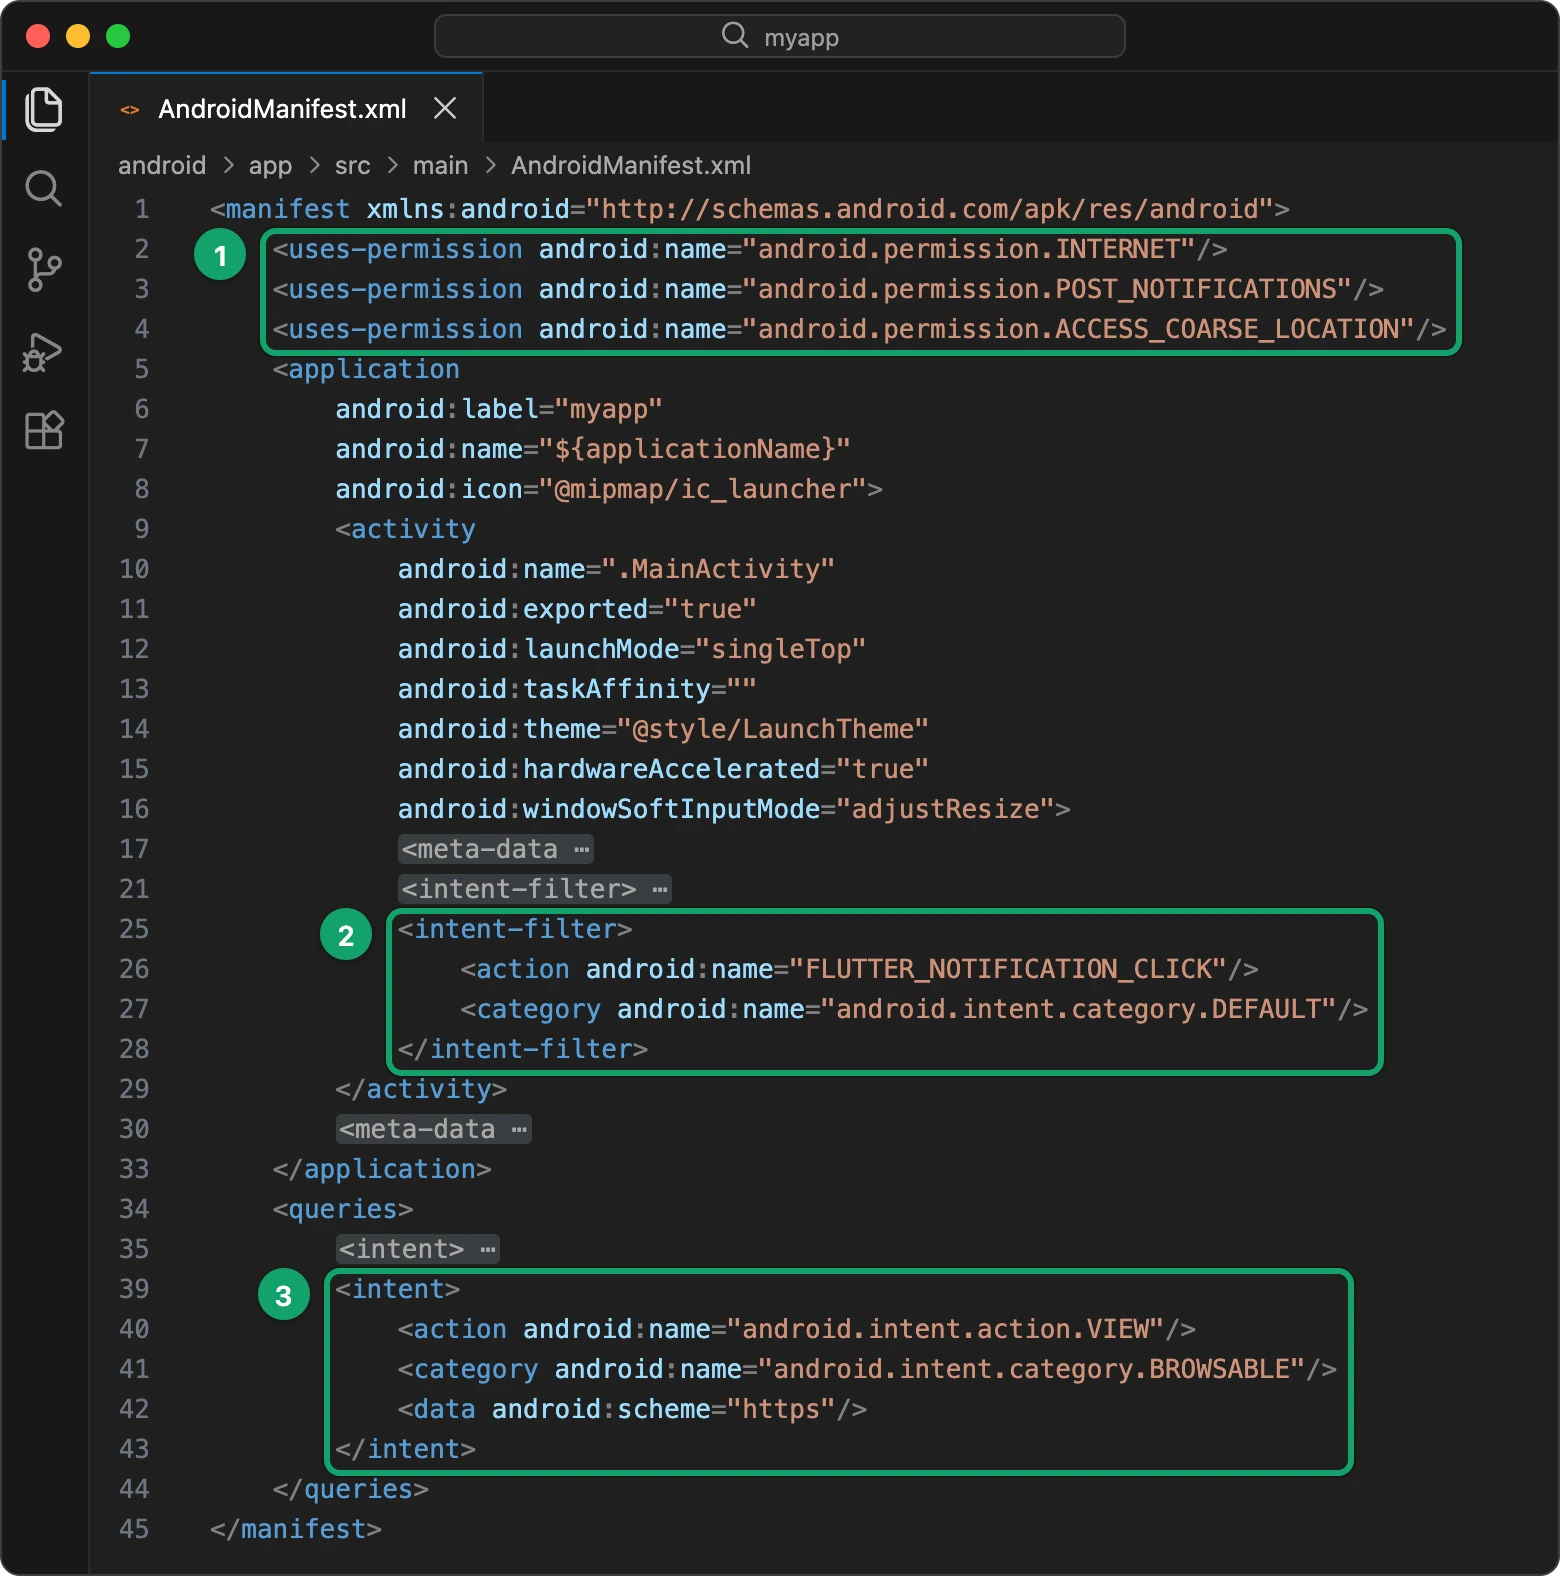Select the AndroidManifest.xml editor tab

tap(286, 108)
